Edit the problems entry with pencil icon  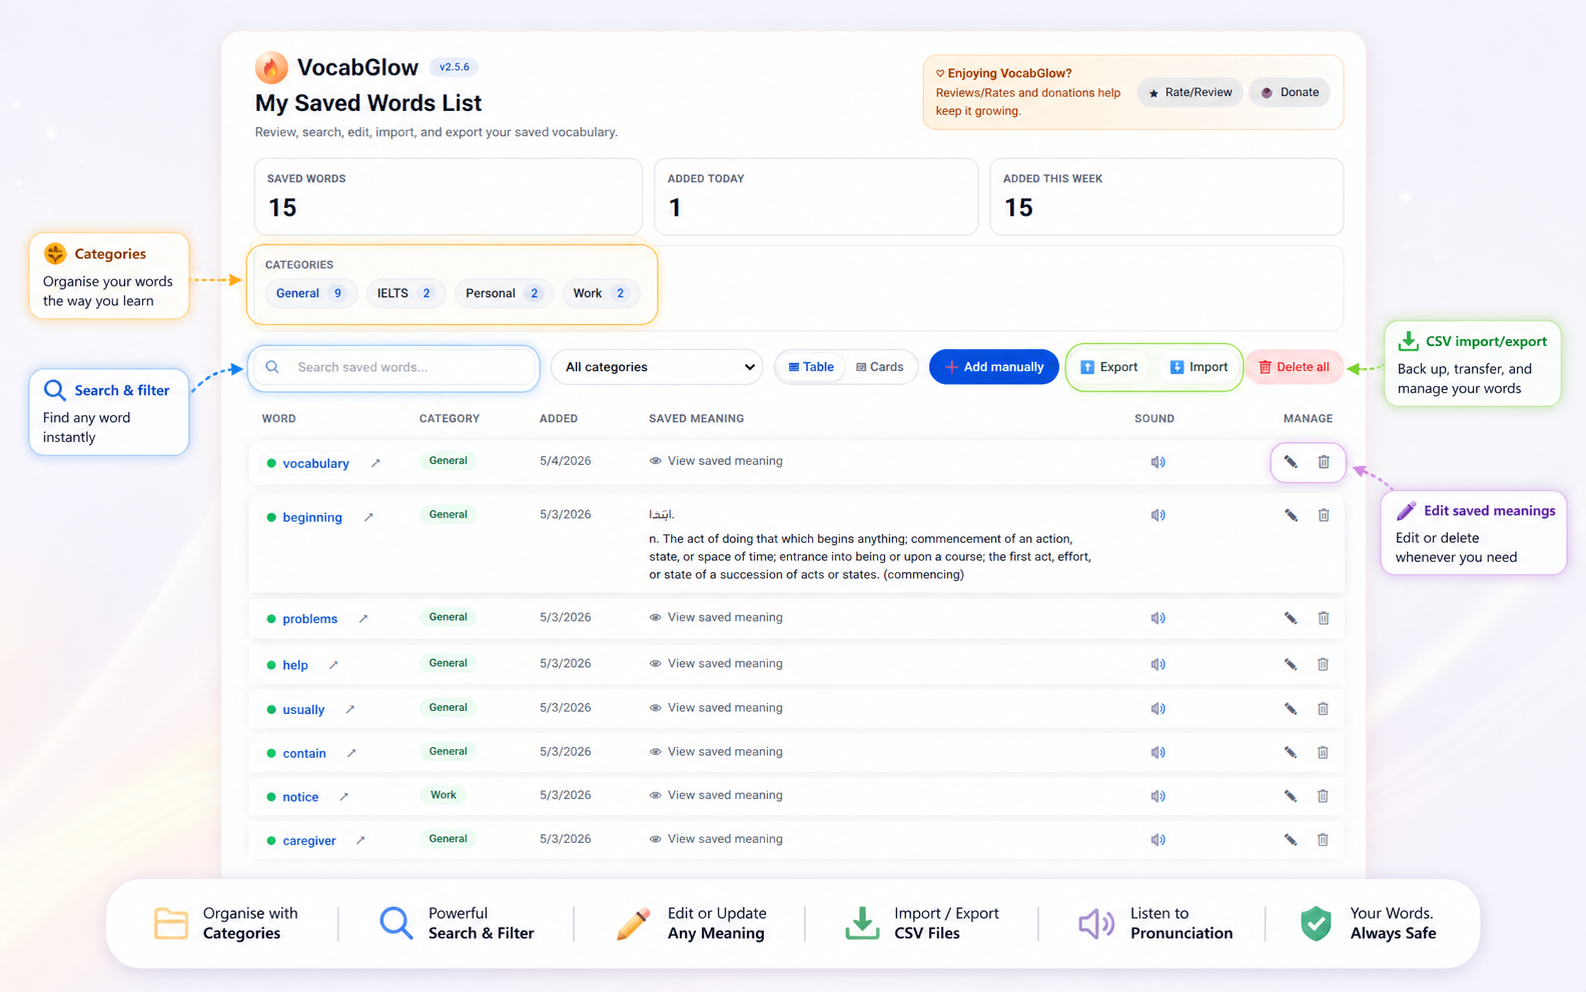tap(1291, 618)
